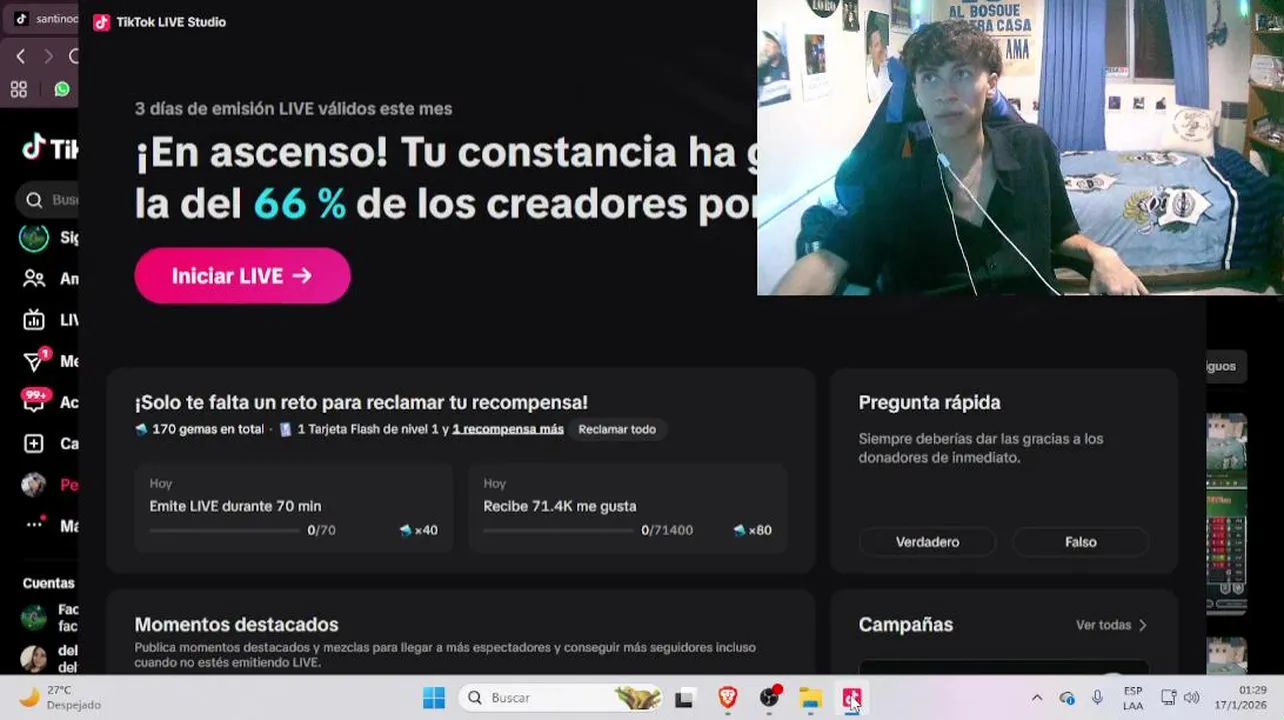The image size is (1284, 720).
Task: Select the 'Recibe 71.4K me gusta' challenge card
Action: click(627, 508)
